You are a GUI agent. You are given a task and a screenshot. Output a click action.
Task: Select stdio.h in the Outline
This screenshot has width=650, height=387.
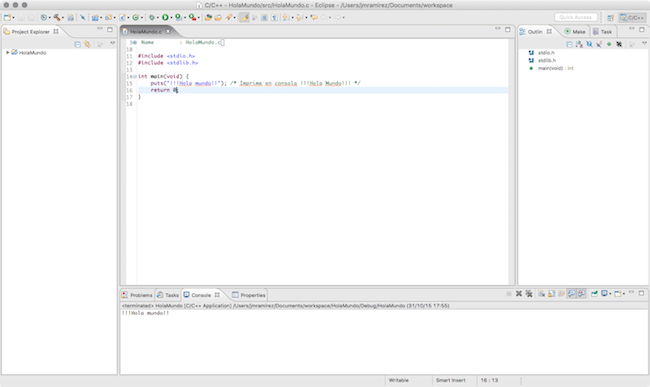546,53
